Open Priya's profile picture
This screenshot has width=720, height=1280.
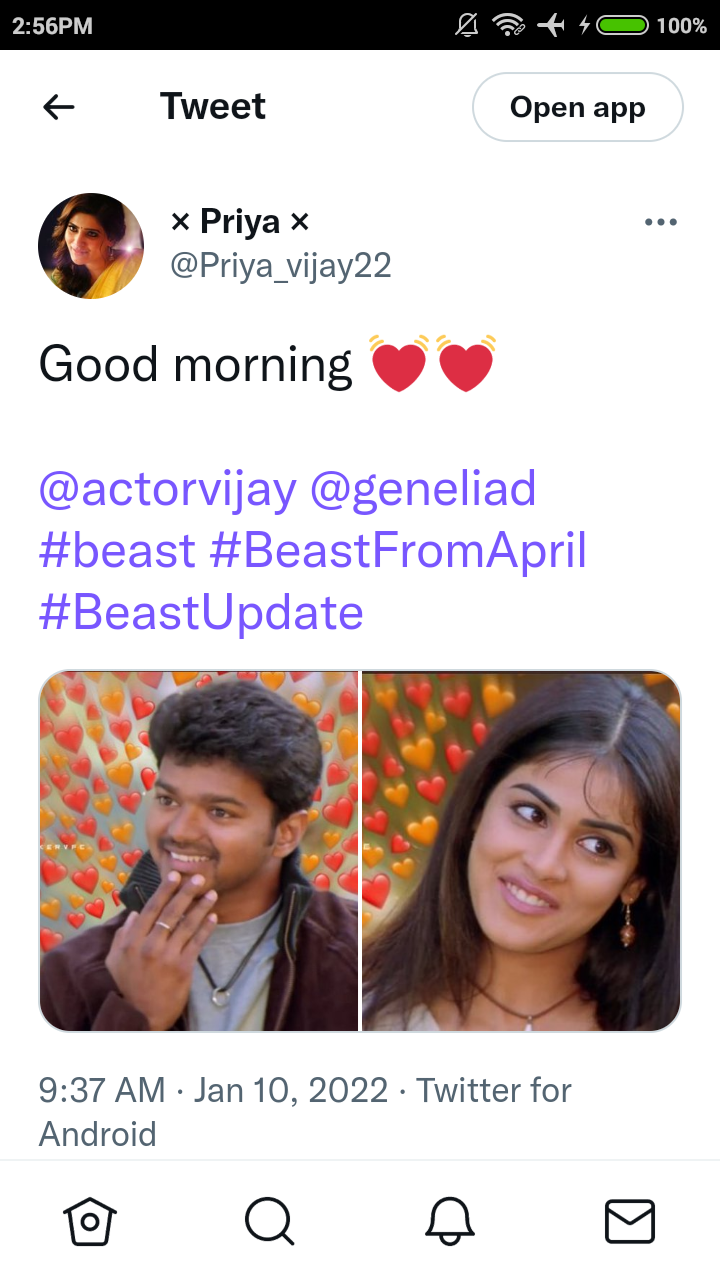(91, 246)
